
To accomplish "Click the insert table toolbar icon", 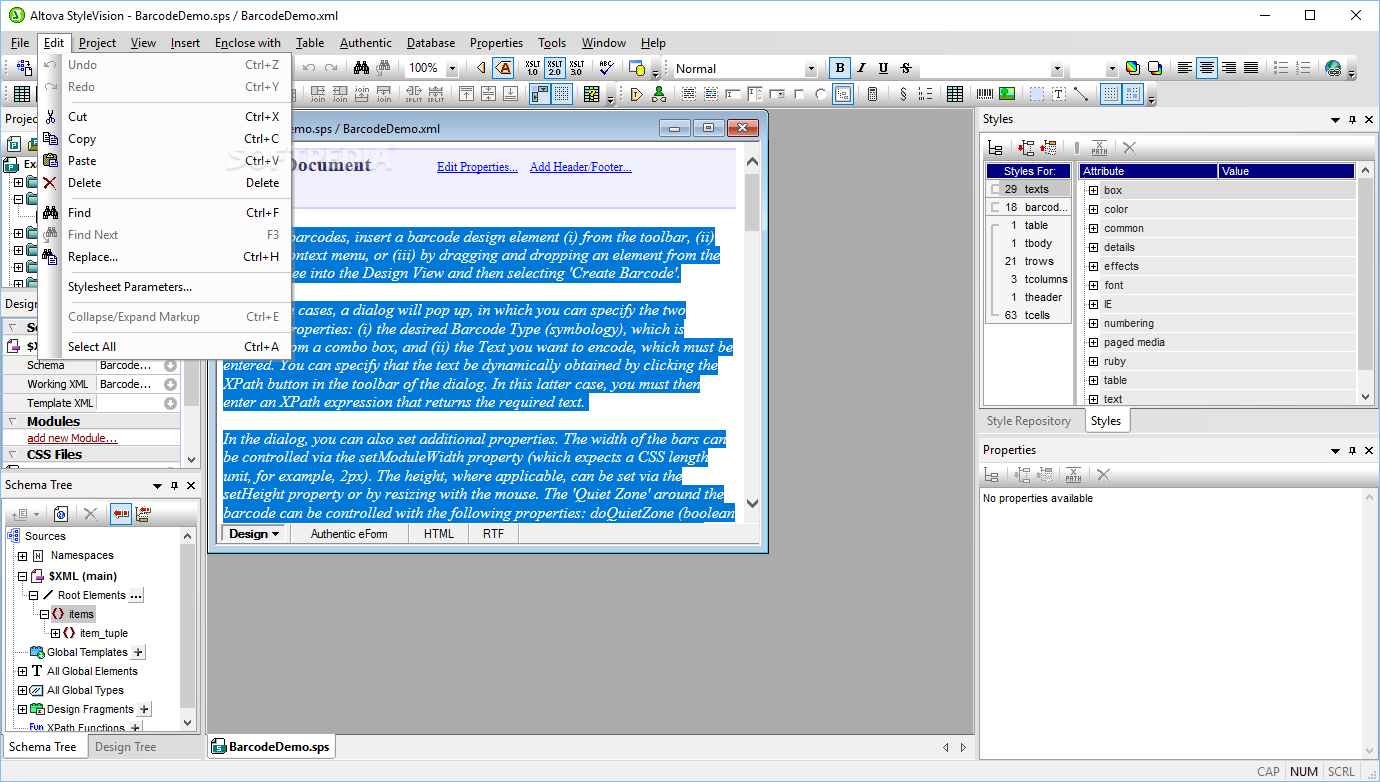I will coord(955,94).
